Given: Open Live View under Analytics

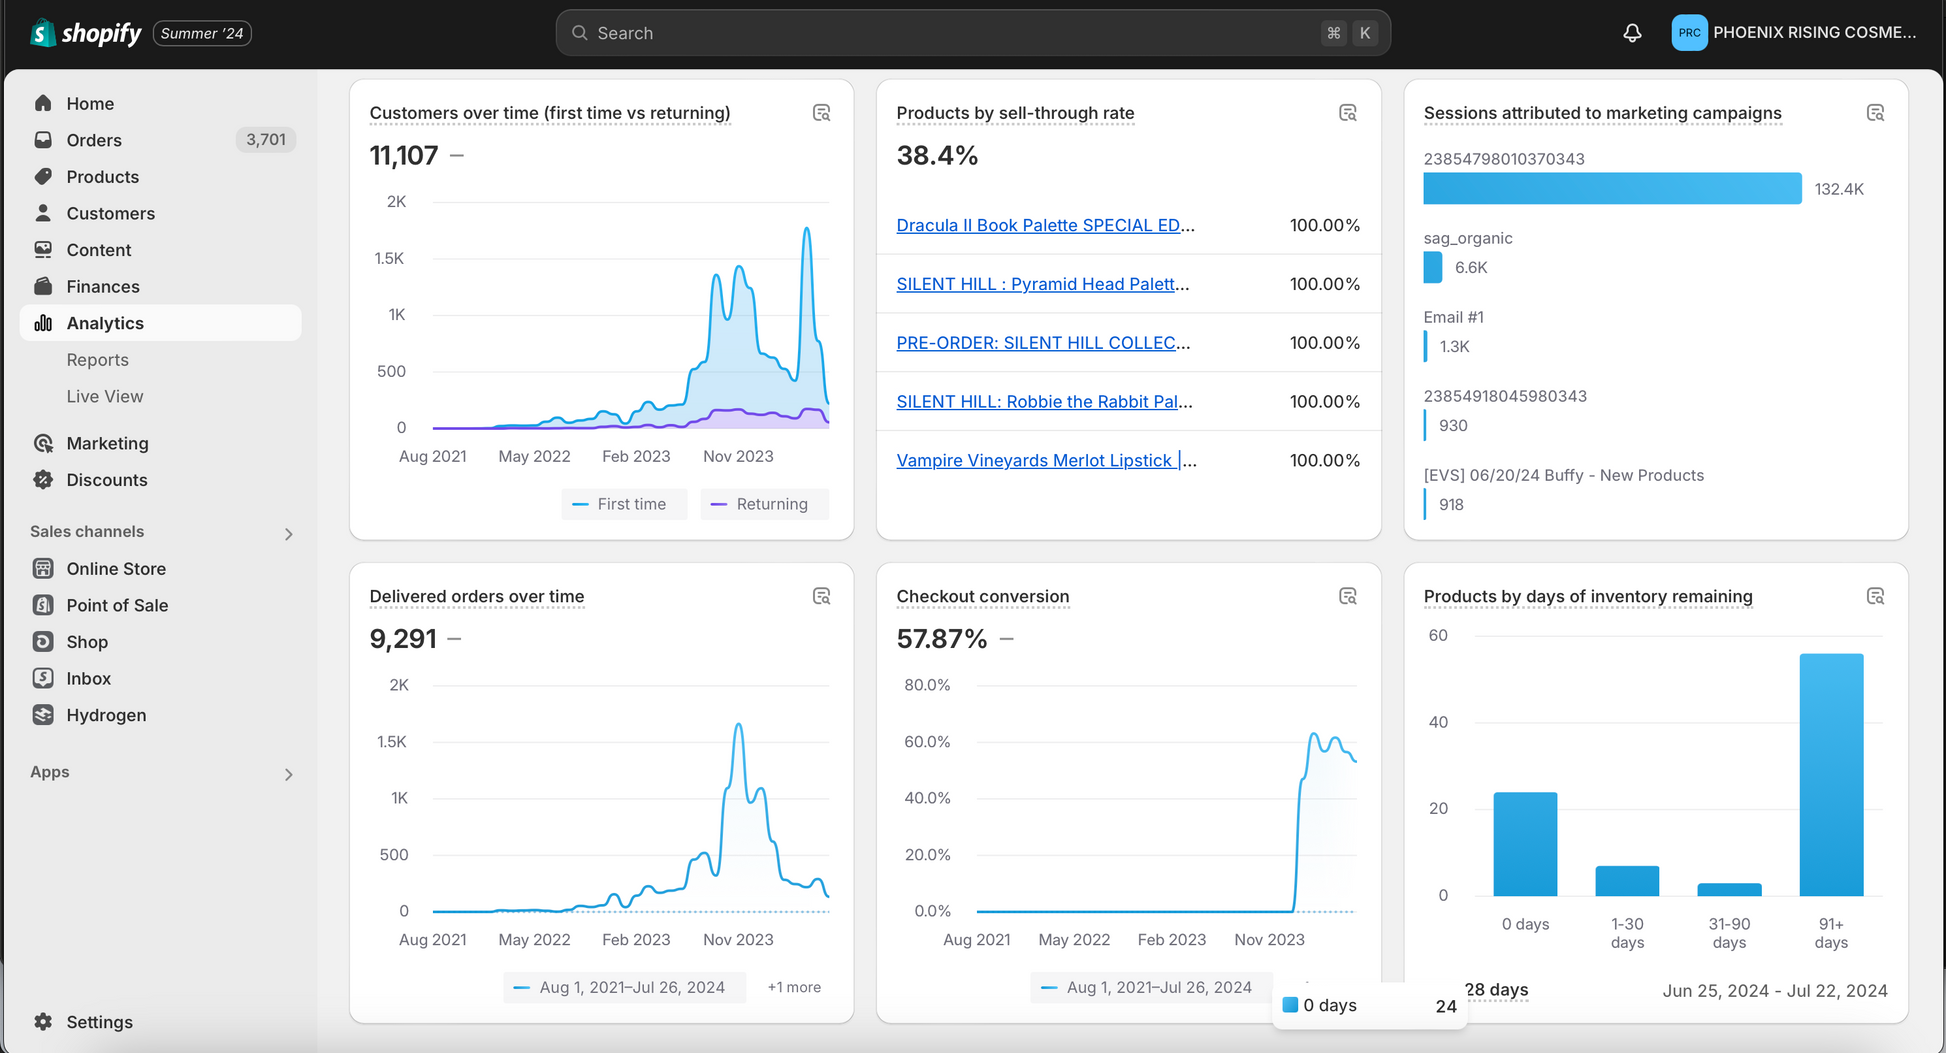Looking at the screenshot, I should [105, 396].
